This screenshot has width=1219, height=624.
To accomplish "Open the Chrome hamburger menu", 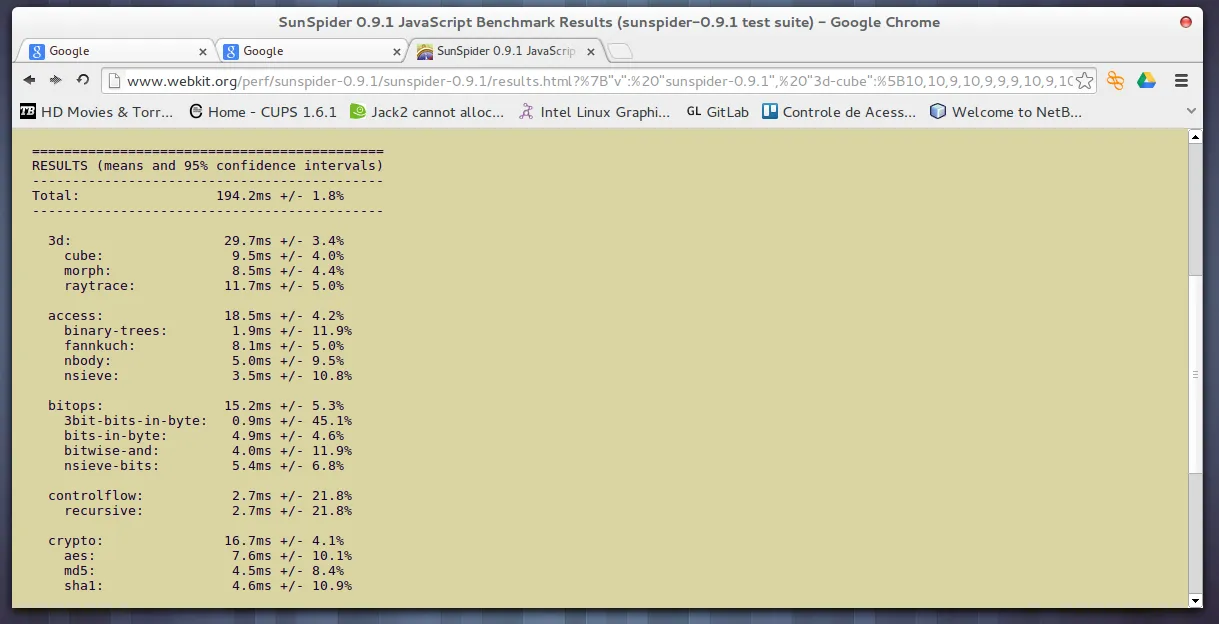I will [x=1181, y=80].
